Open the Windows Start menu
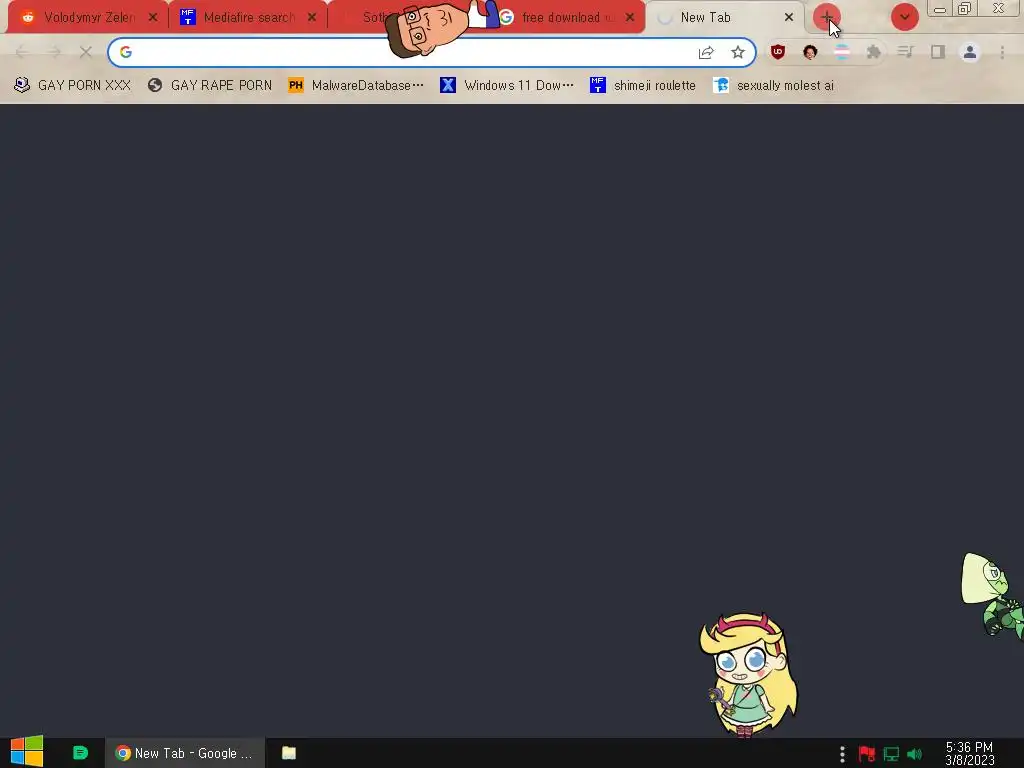1024x768 pixels. coord(27,752)
